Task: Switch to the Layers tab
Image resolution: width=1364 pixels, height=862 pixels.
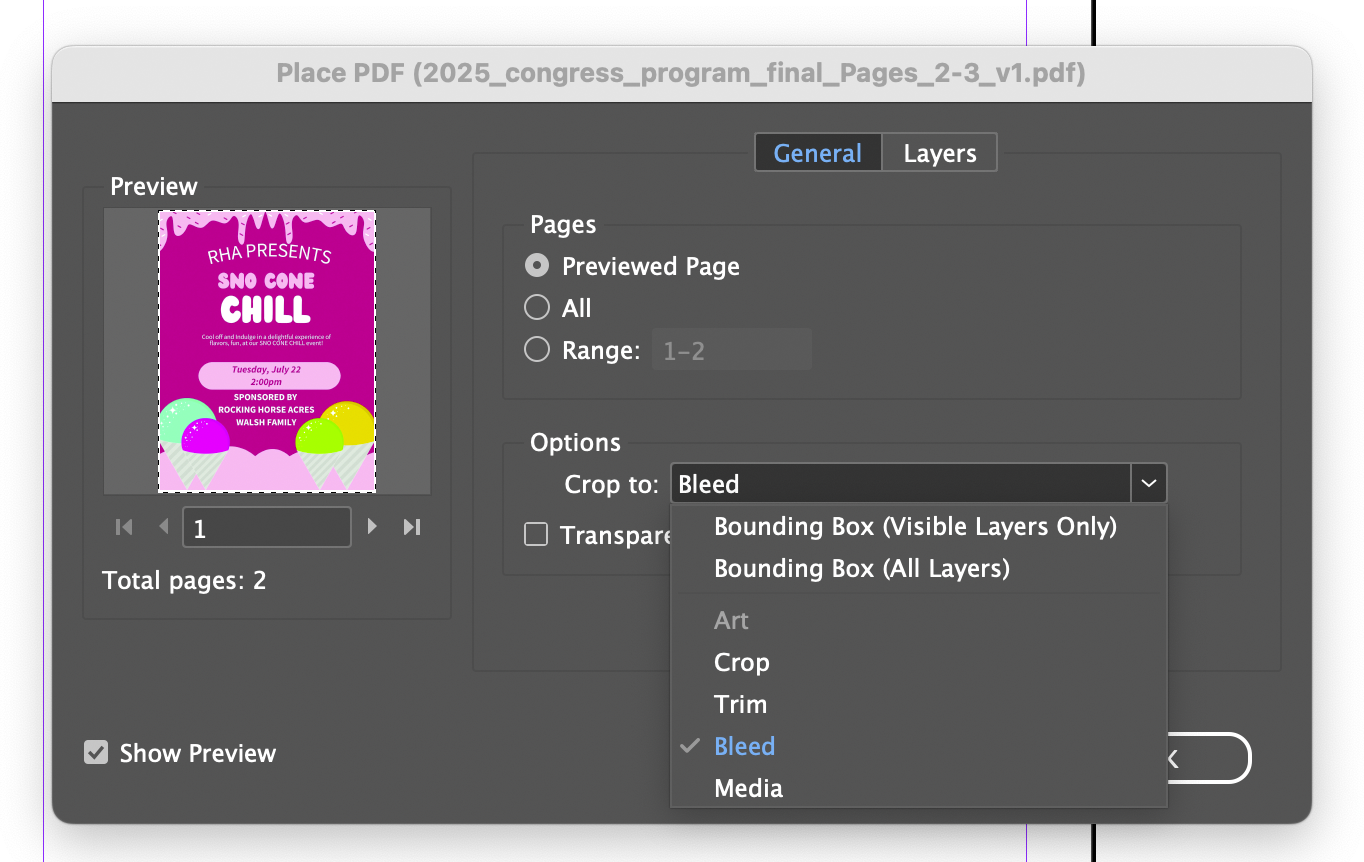Action: [x=938, y=152]
